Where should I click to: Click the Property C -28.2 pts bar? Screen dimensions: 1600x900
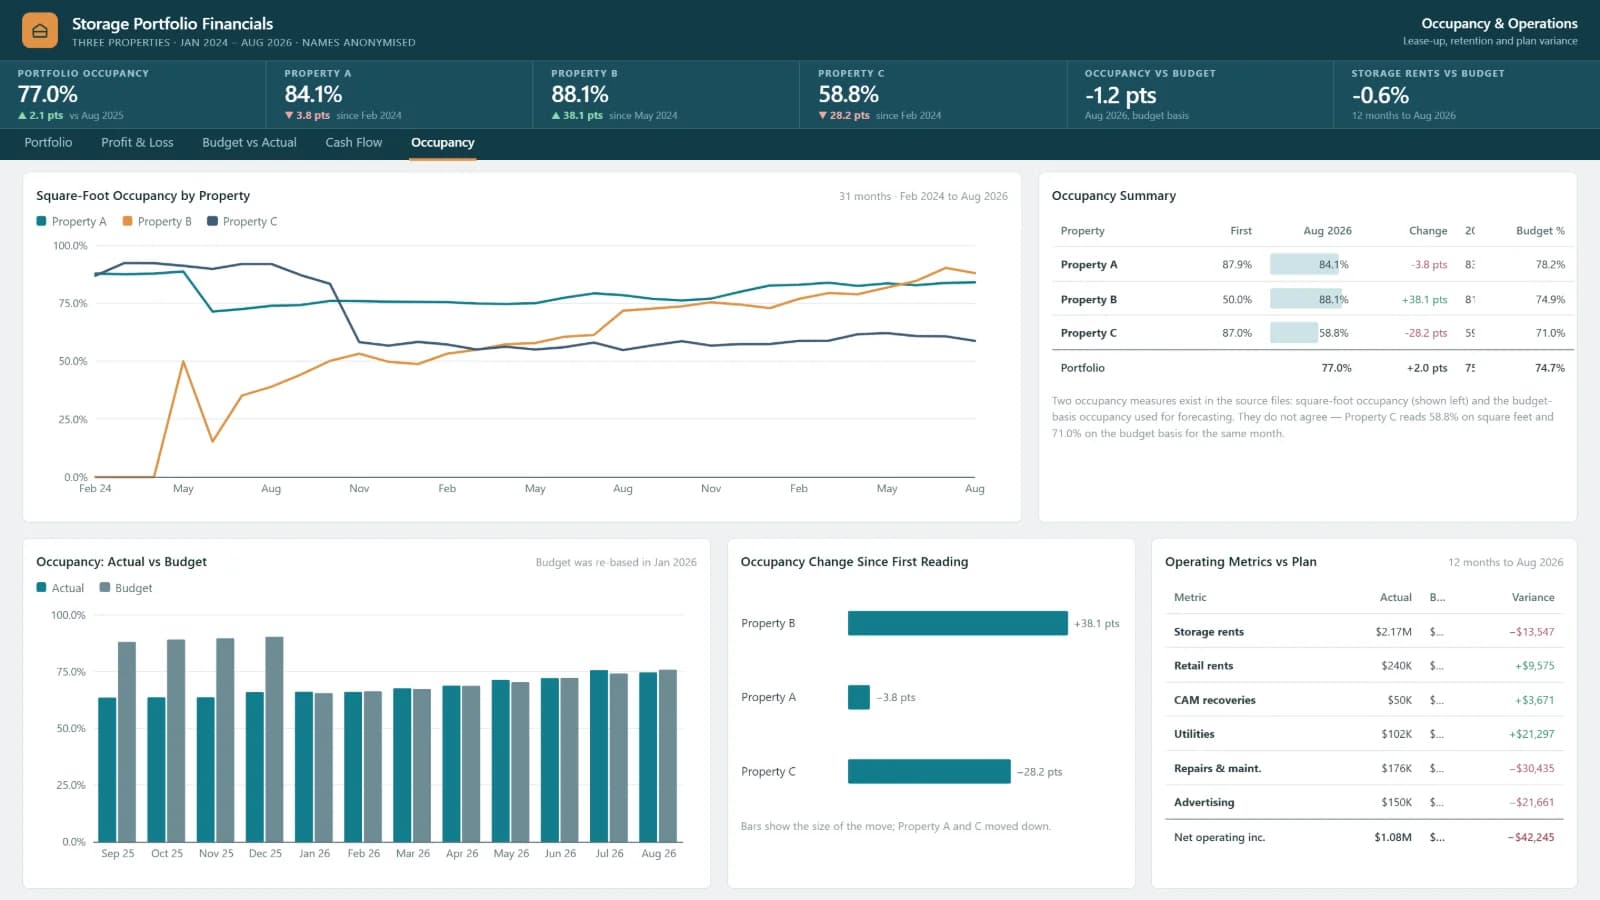pos(929,771)
